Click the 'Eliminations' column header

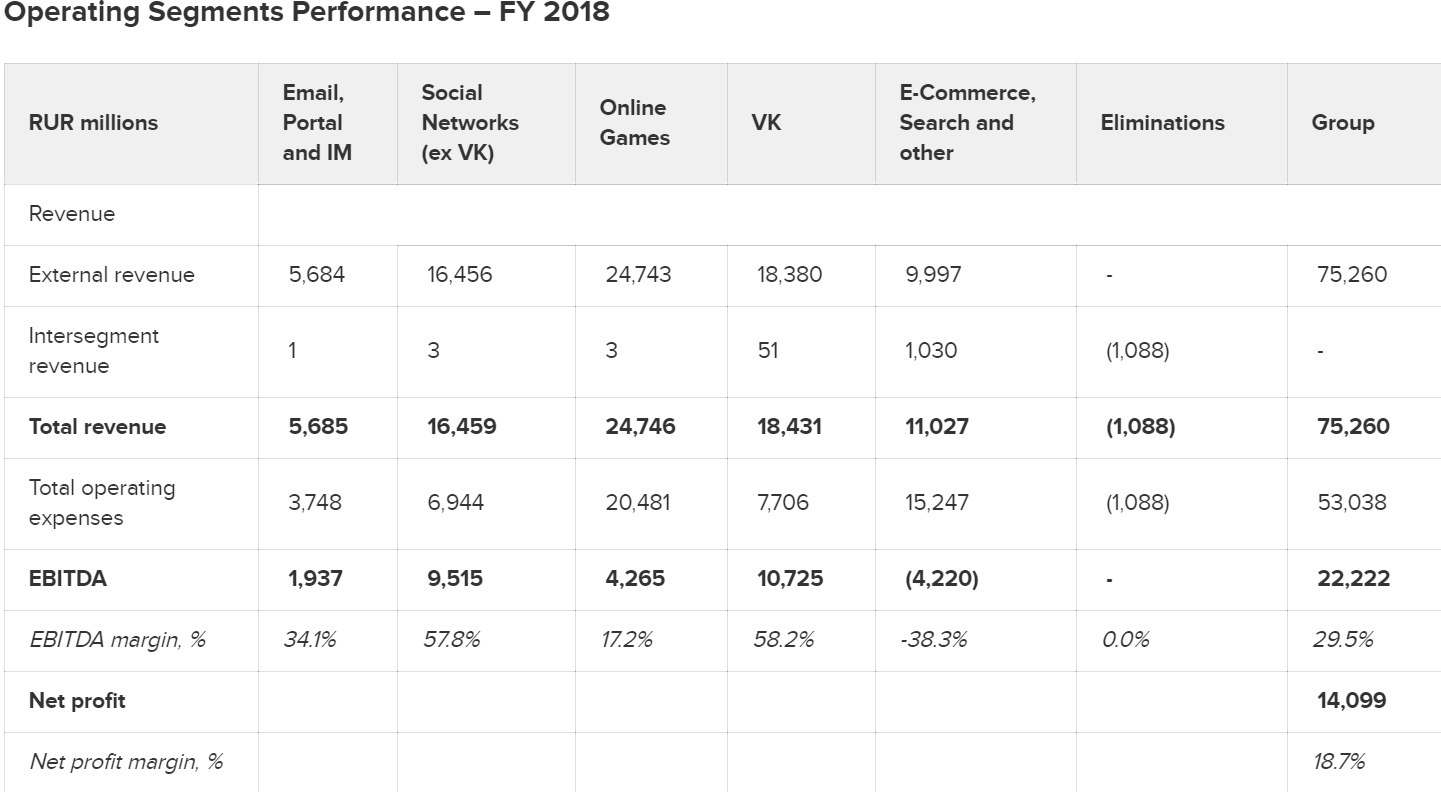pos(1162,123)
